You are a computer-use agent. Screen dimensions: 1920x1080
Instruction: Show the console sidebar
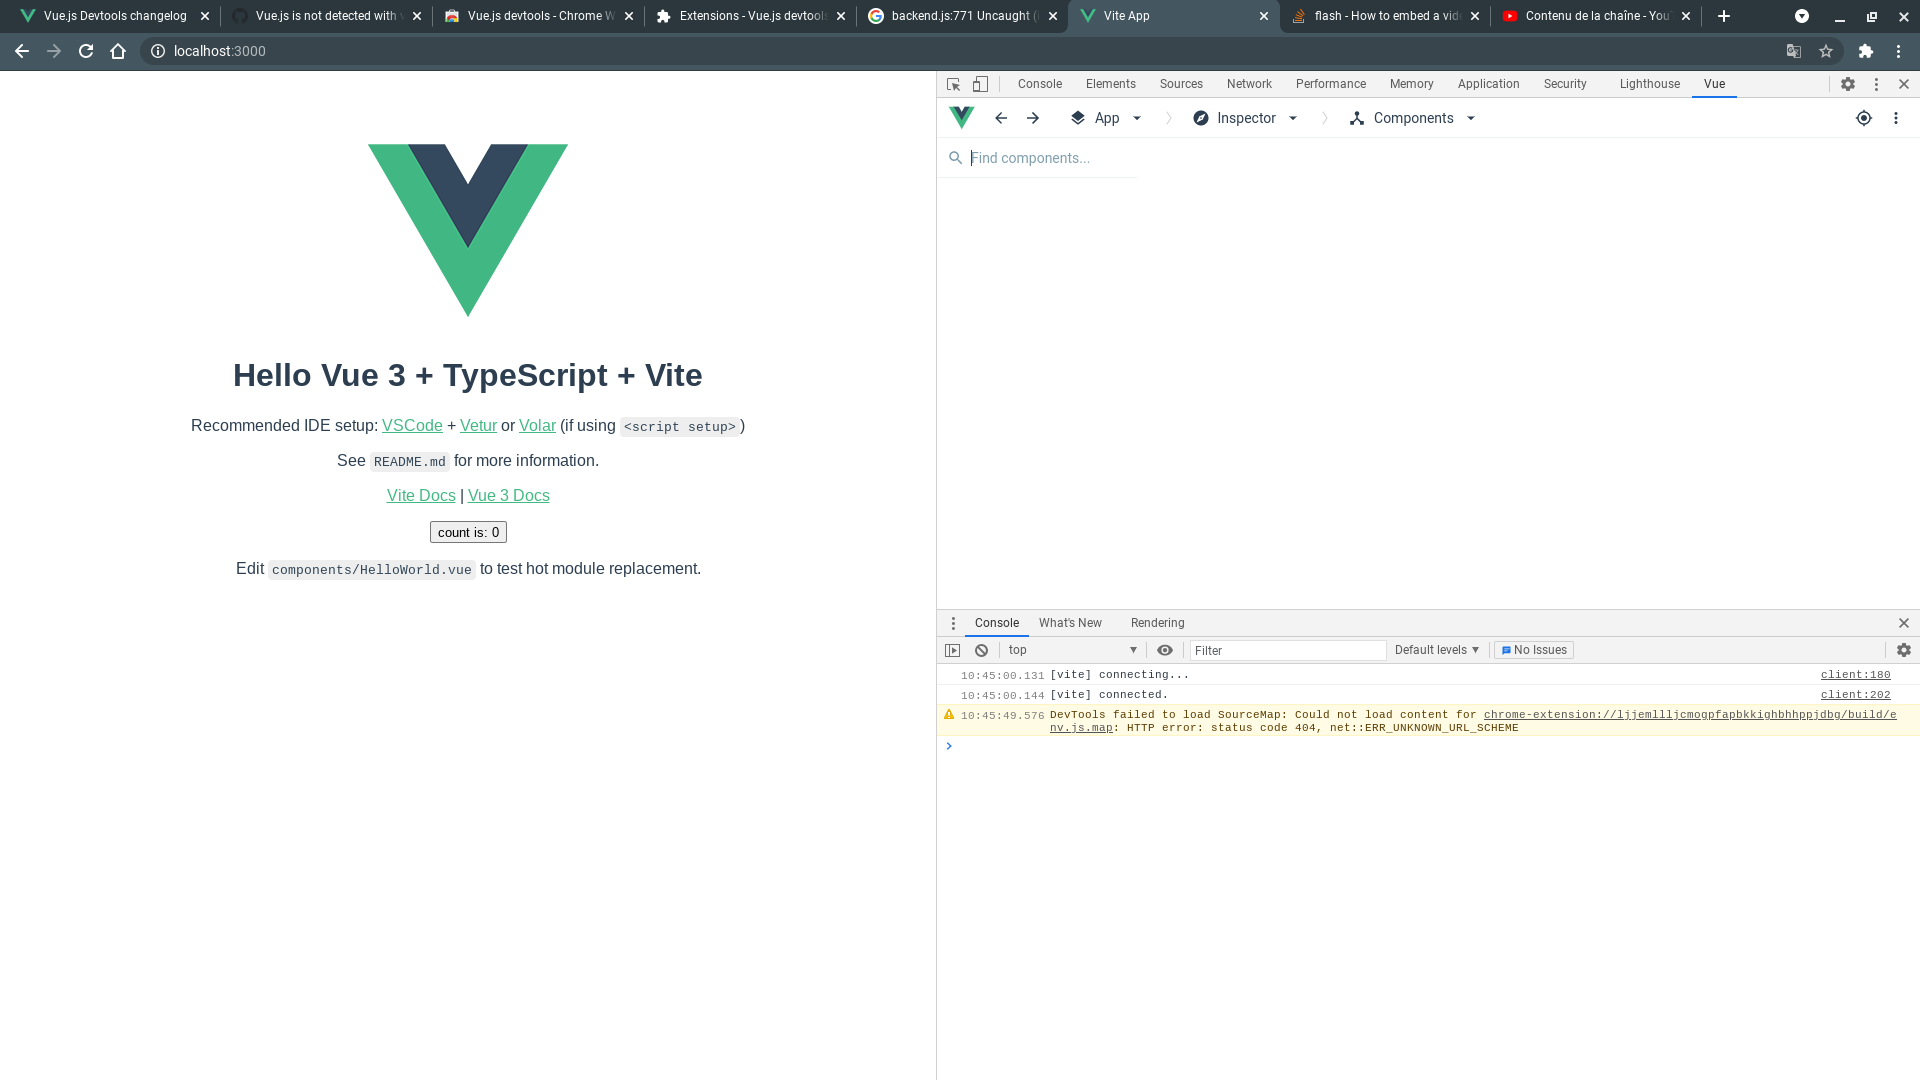pos(953,650)
